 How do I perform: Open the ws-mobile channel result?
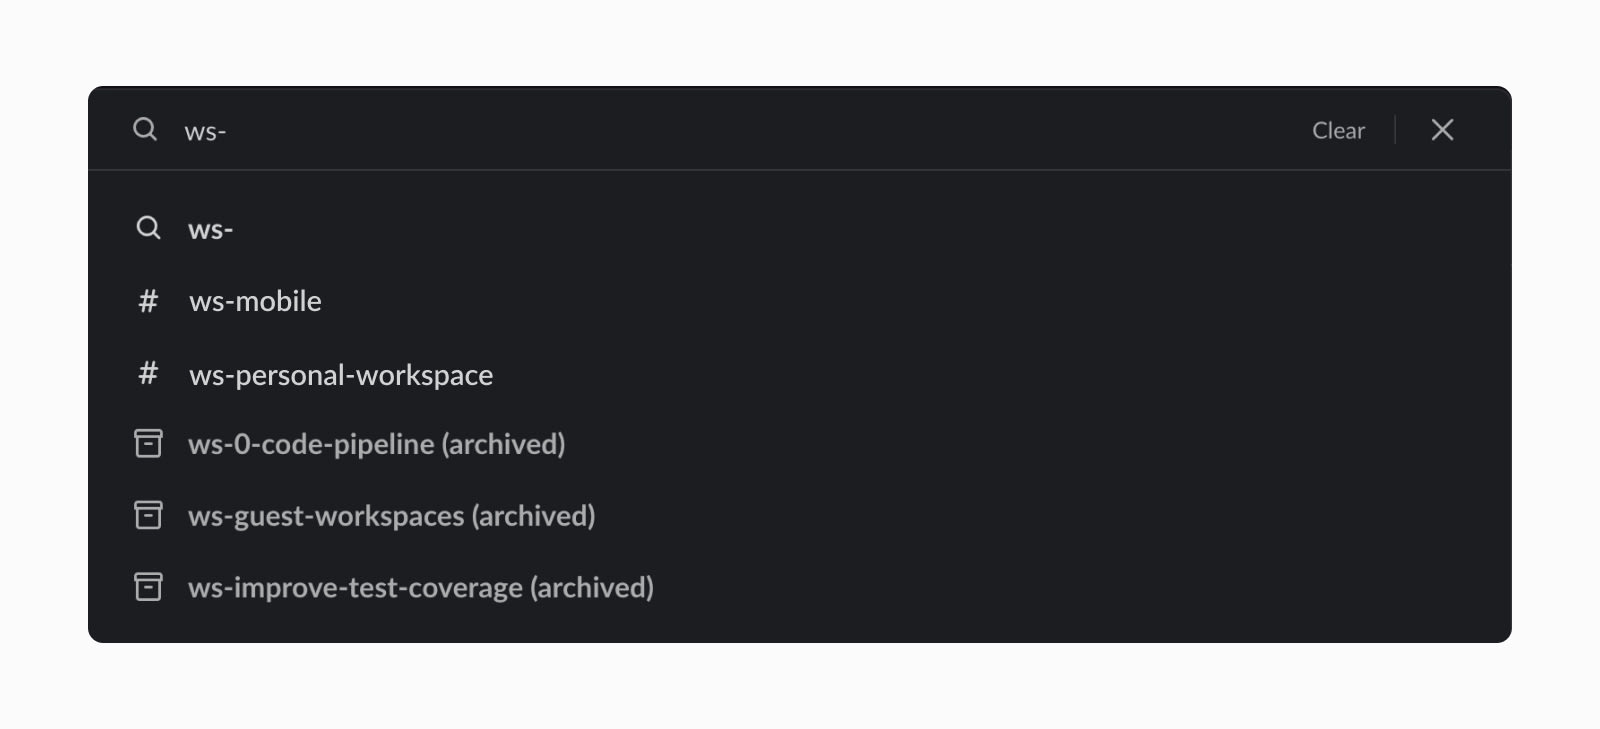[x=799, y=301]
